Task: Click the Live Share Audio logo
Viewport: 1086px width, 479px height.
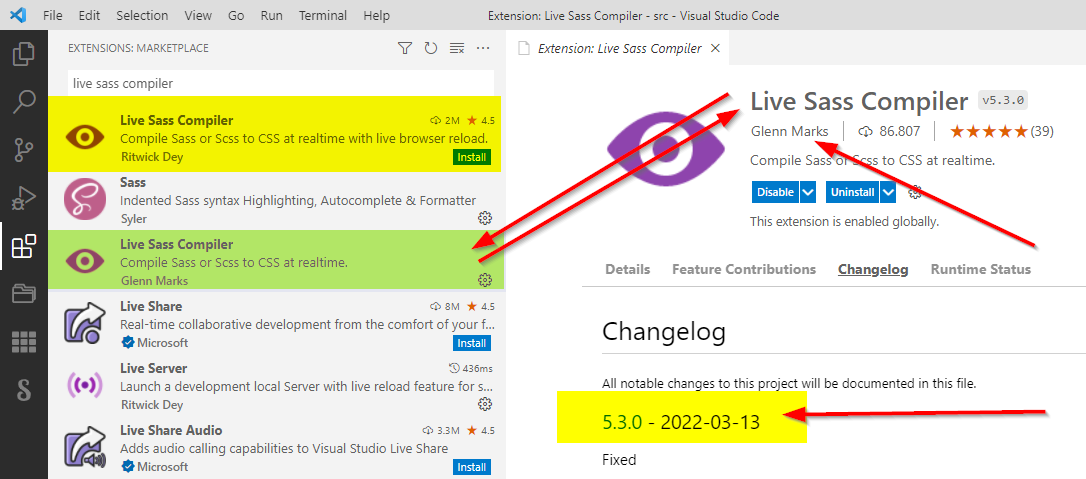Action: point(84,448)
